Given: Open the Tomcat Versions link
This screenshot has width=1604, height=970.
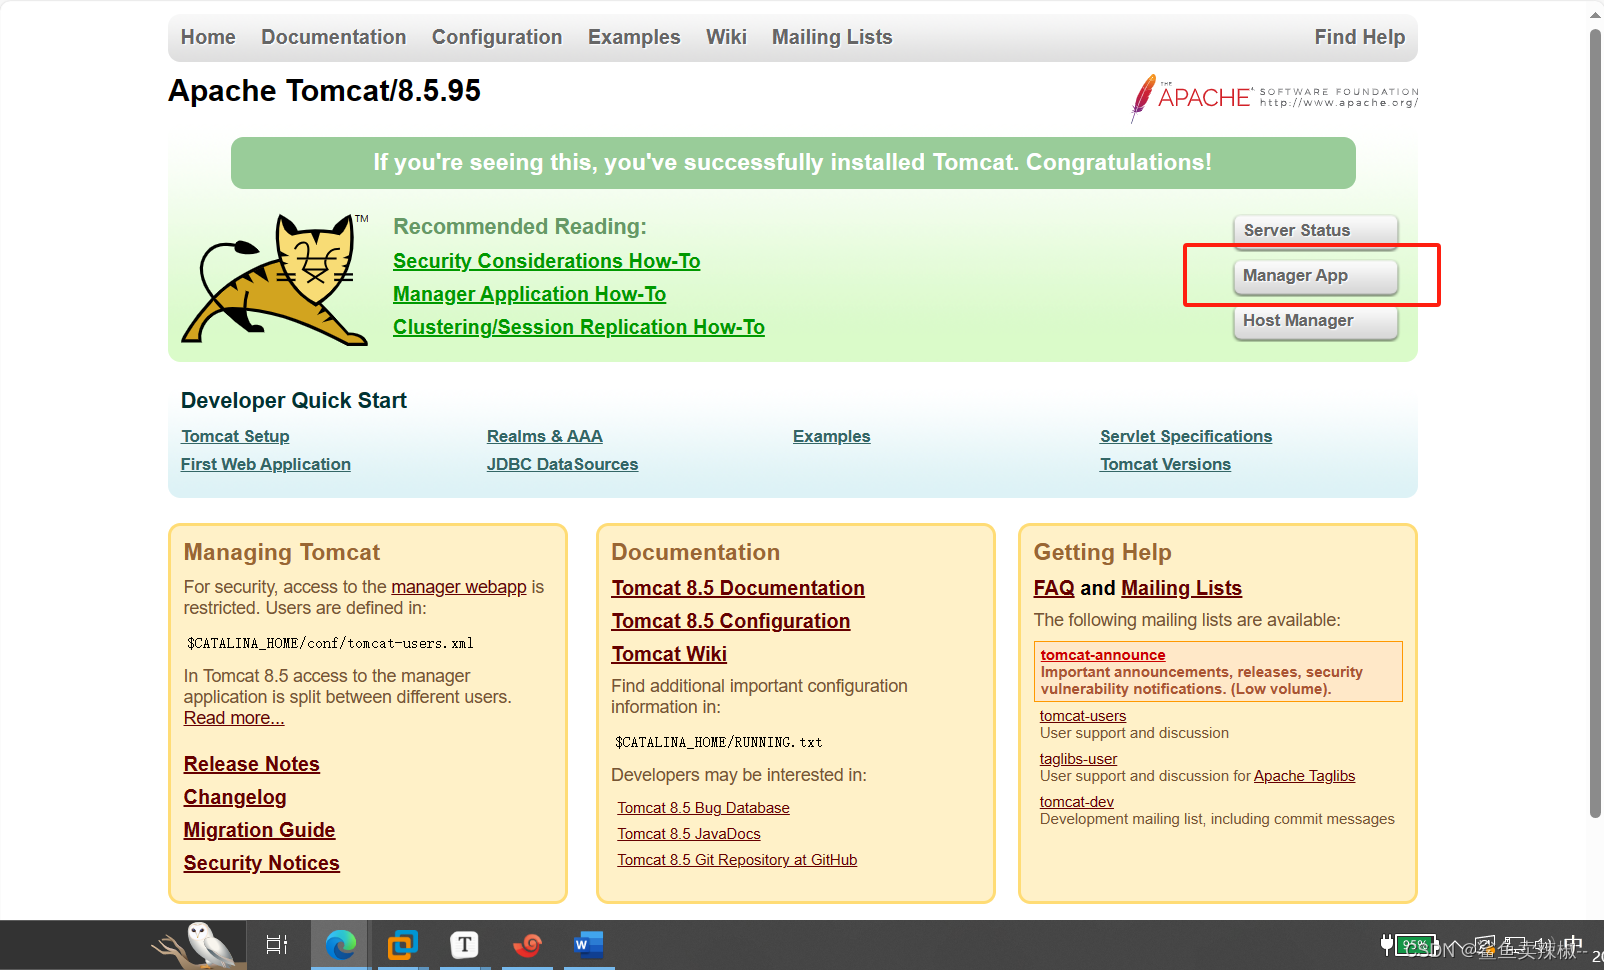Looking at the screenshot, I should (1165, 464).
